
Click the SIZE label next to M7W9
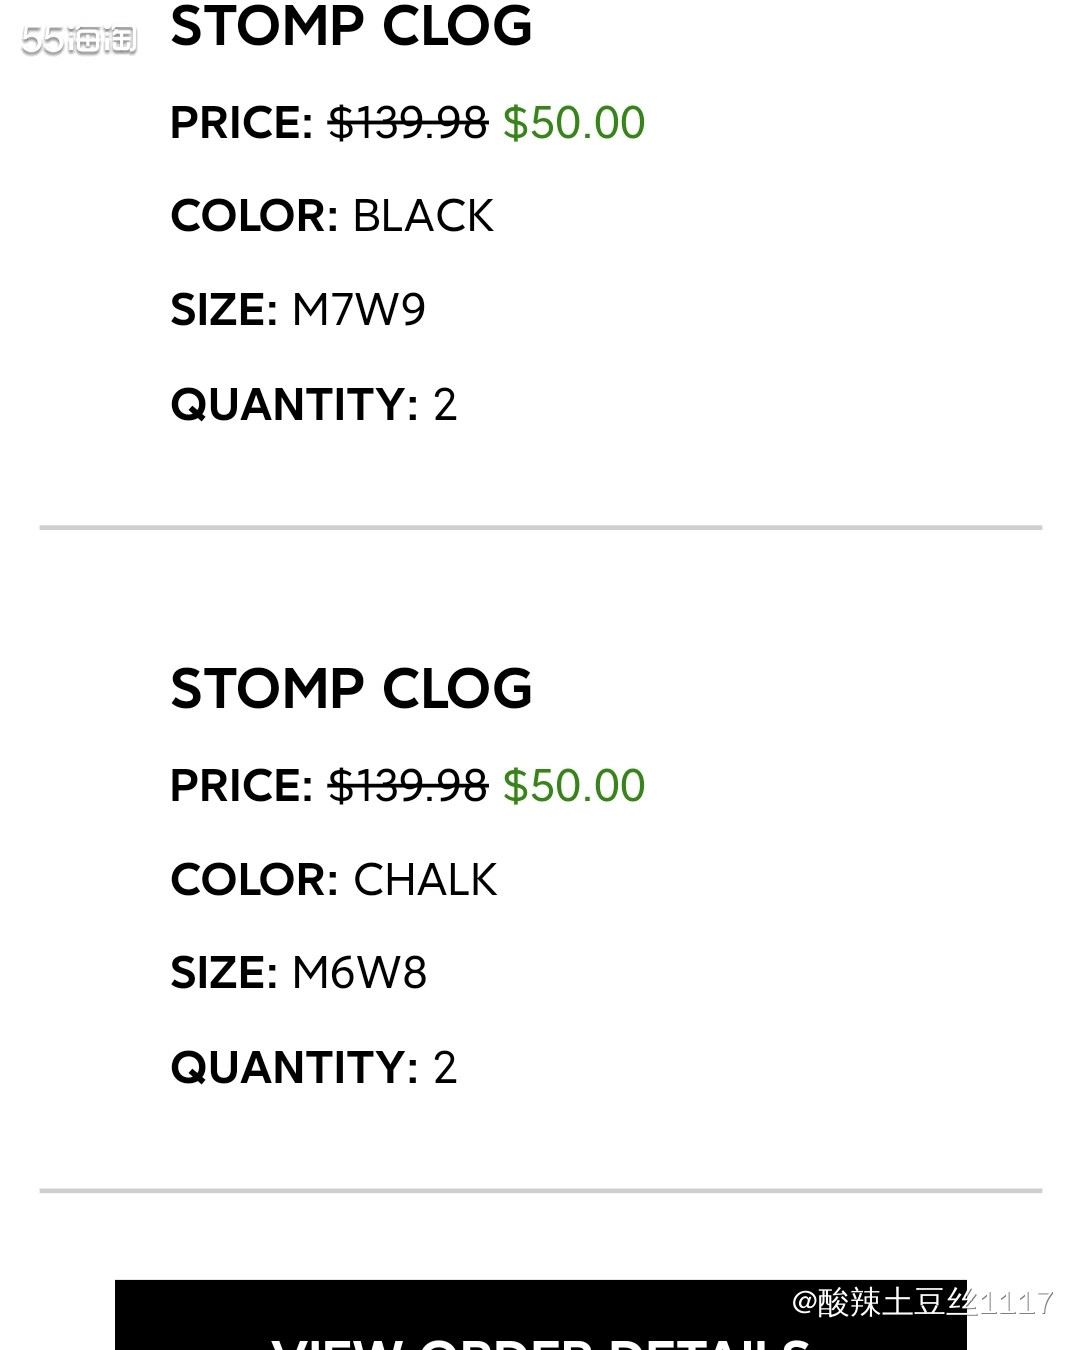223,310
